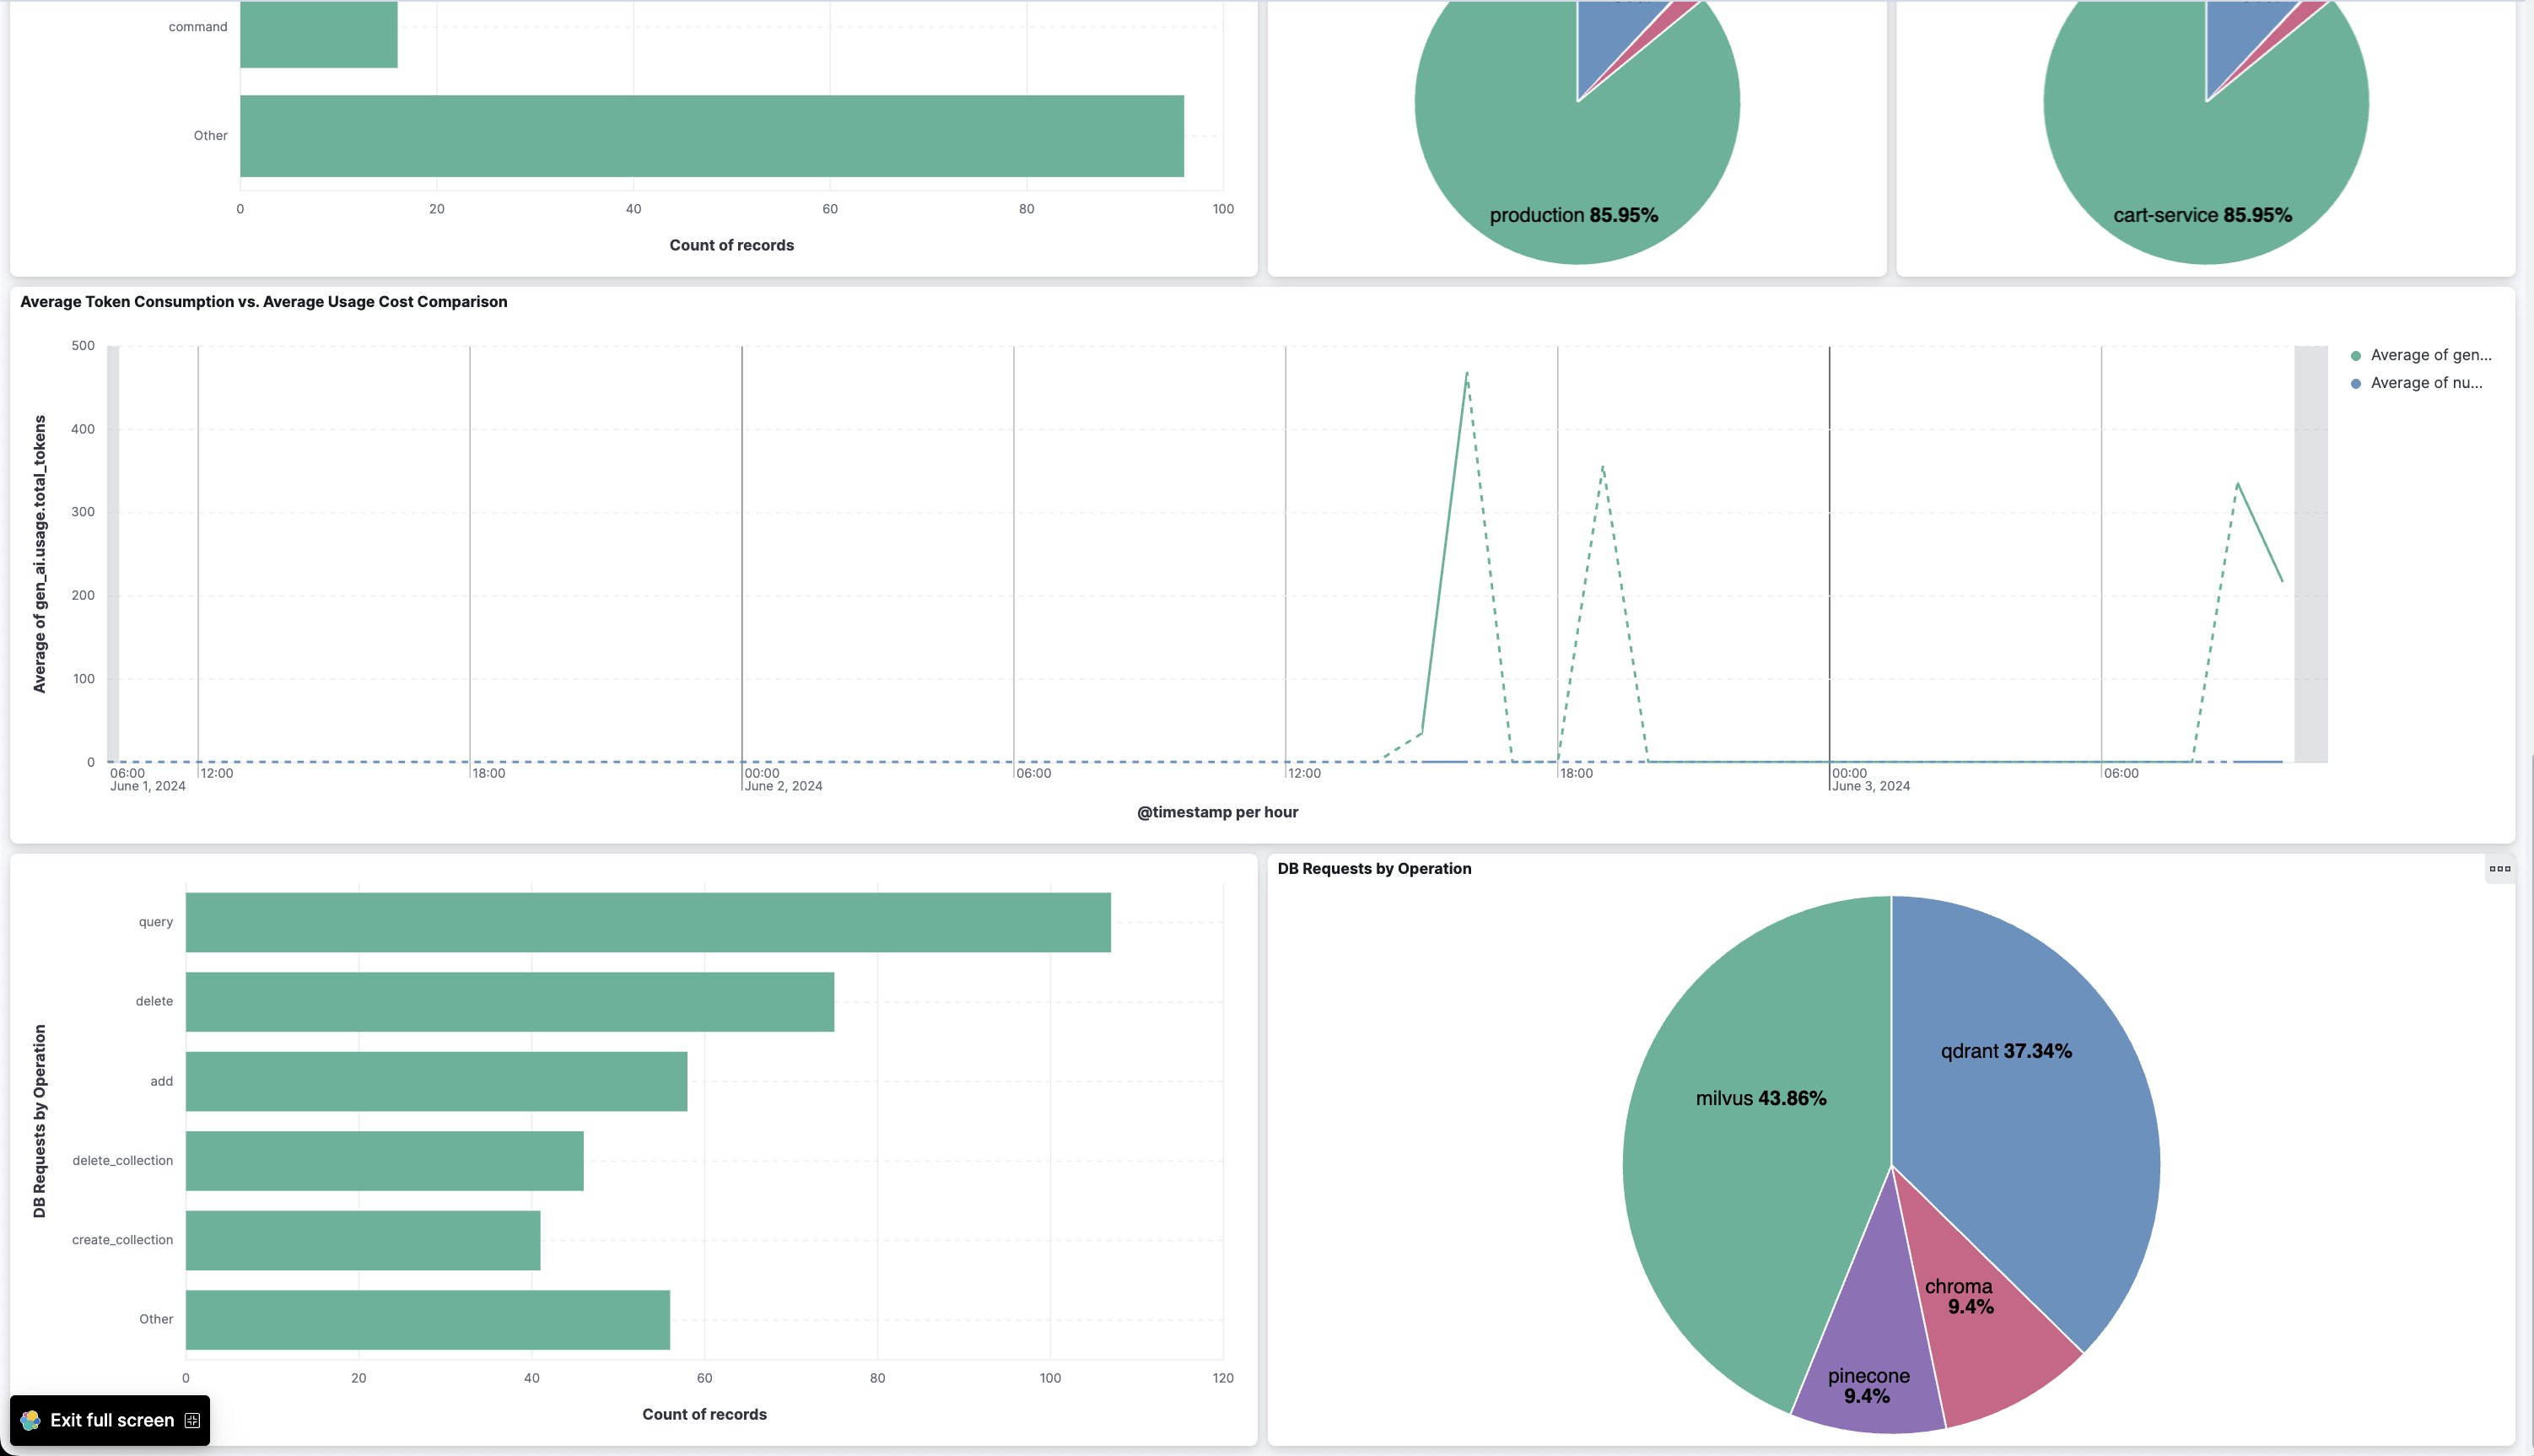
Task: Click the delete operation bar
Action: pyautogui.click(x=510, y=1001)
